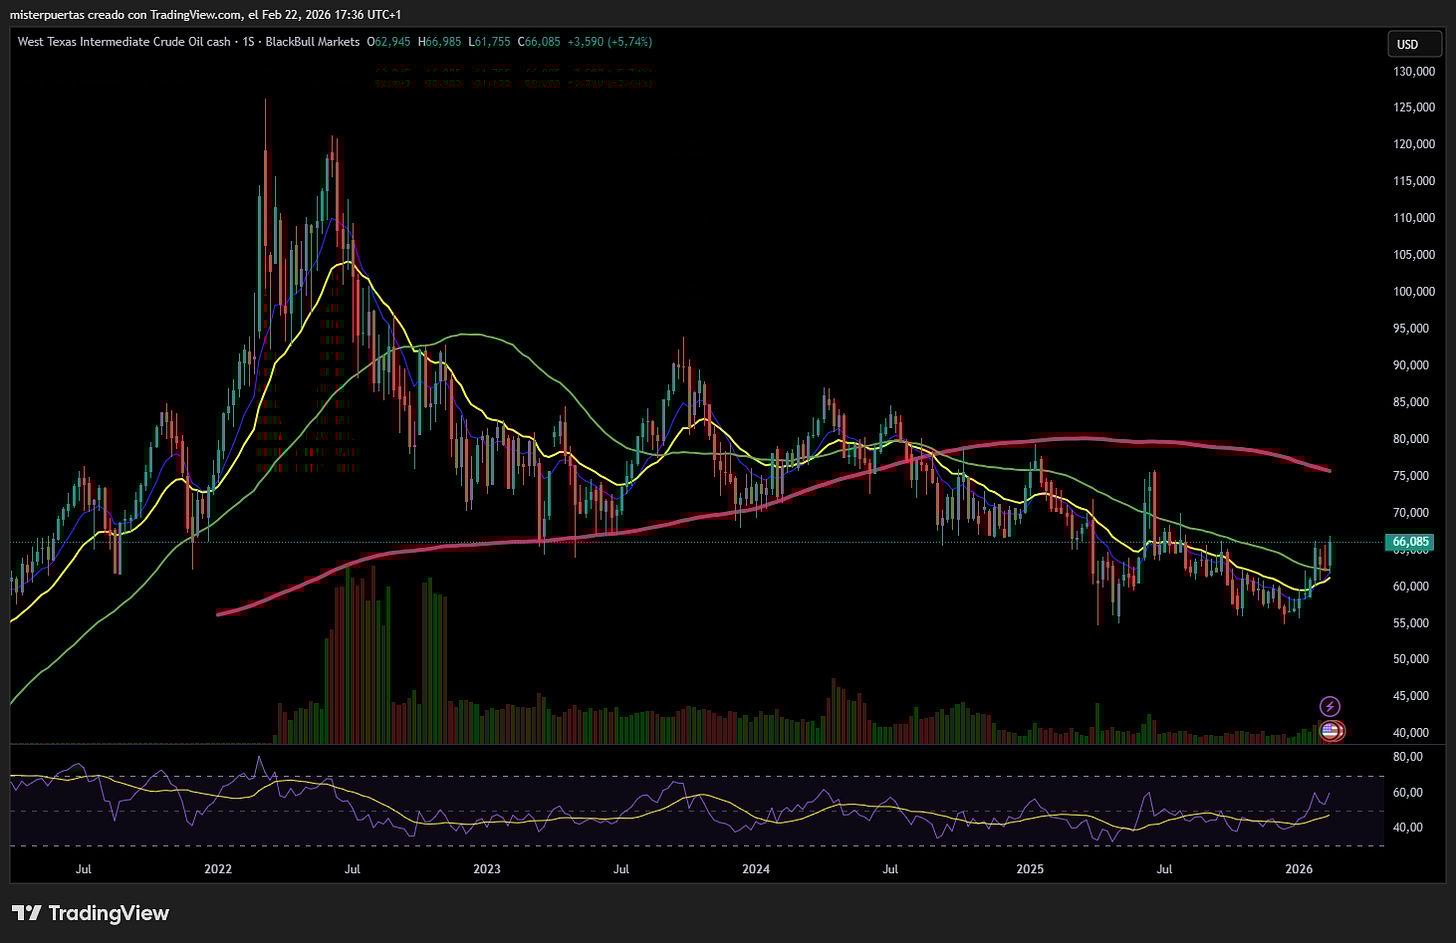
Task: Click the 100,000 price axis label
Action: 1414,292
